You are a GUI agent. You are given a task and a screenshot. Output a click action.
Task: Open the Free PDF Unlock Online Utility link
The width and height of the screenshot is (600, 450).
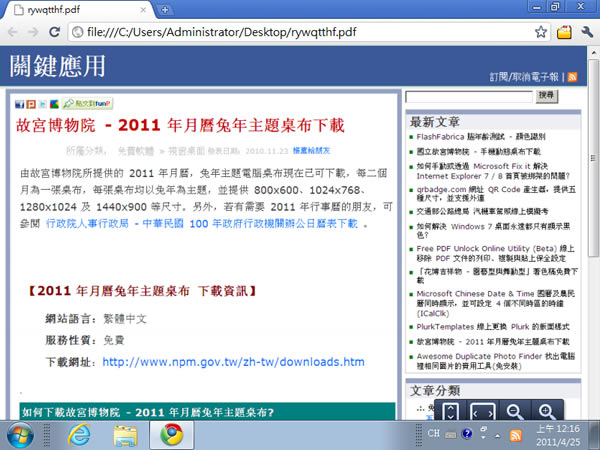click(x=496, y=253)
